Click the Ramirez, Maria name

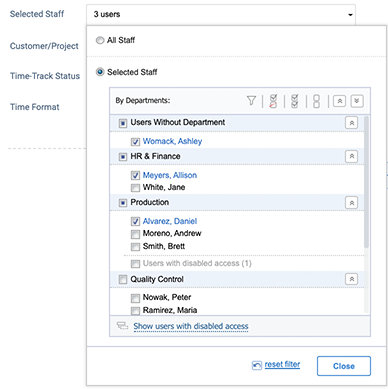[170, 310]
